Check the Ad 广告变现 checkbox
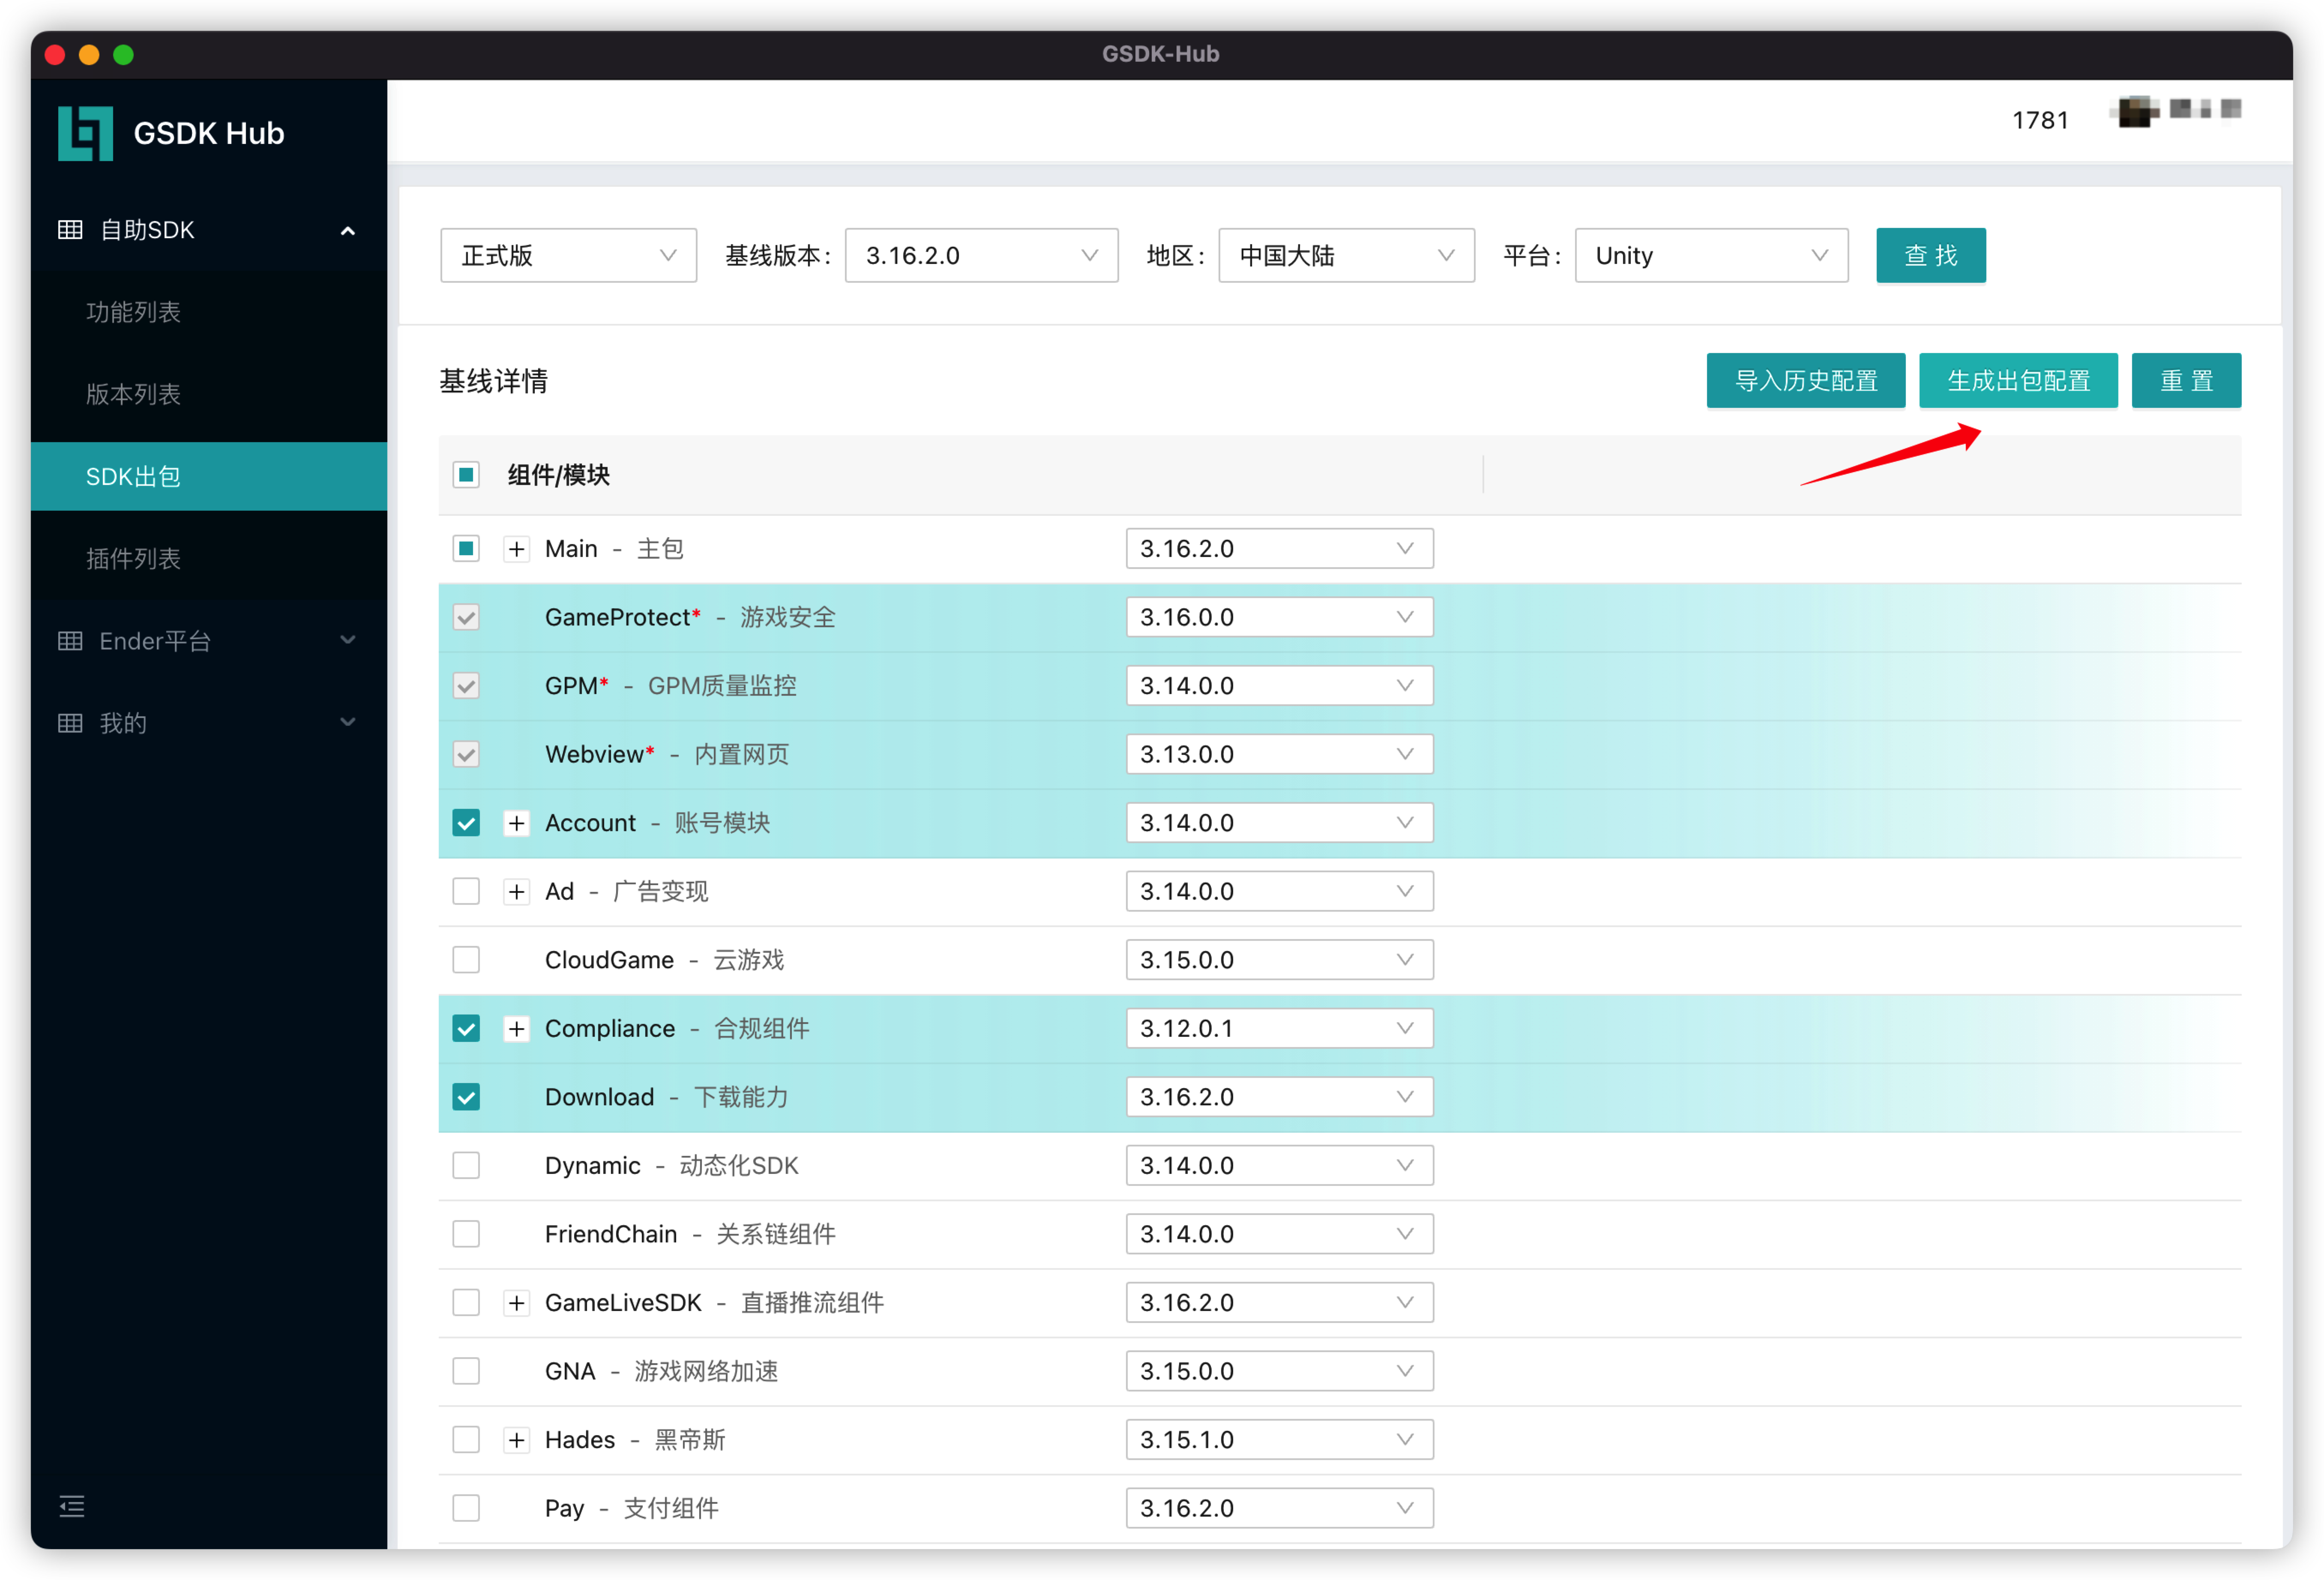This screenshot has height=1580, width=2324. click(x=466, y=892)
